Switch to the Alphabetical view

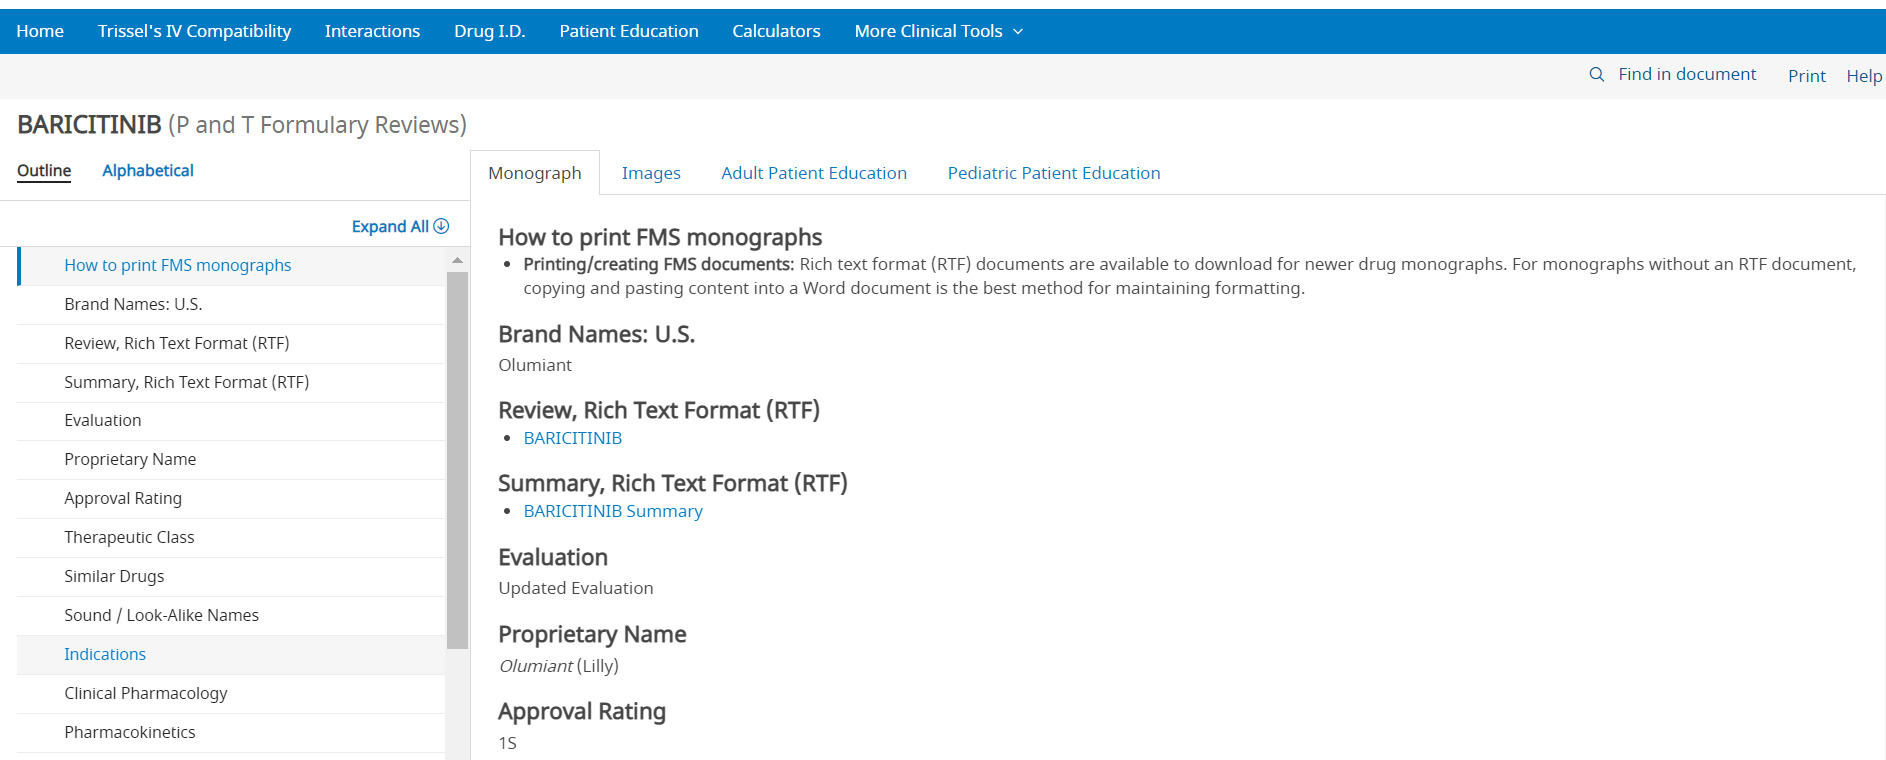[x=148, y=171]
